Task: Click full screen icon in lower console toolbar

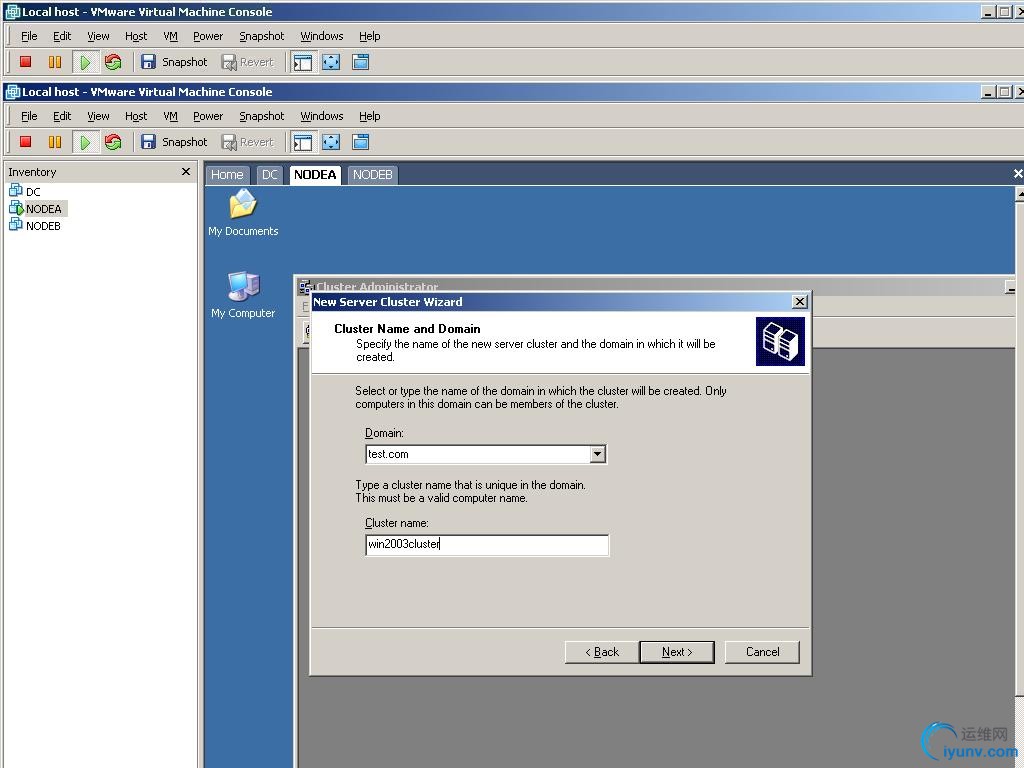Action: tap(331, 142)
